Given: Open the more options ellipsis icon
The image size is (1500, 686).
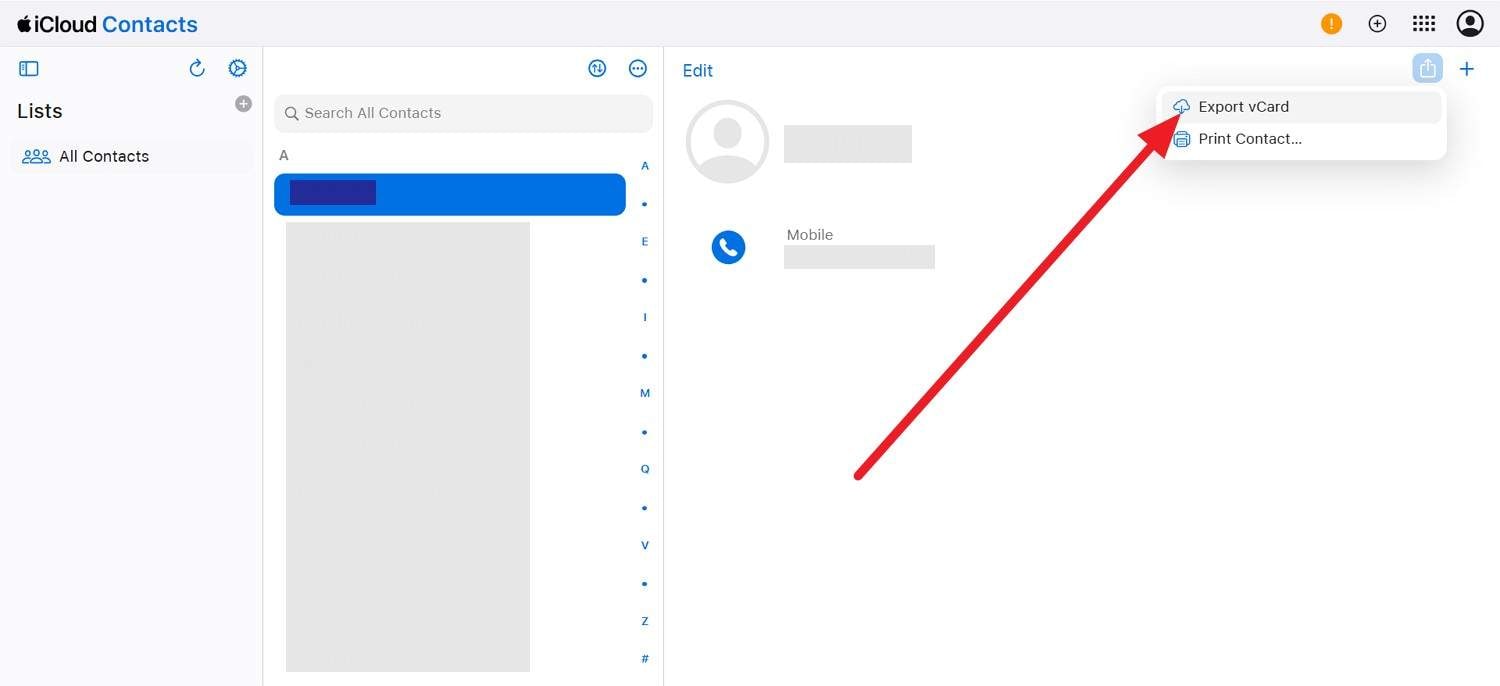Looking at the screenshot, I should [638, 68].
